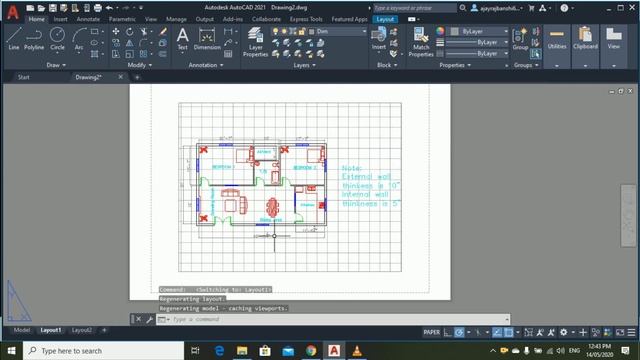Expand the Annotation panel
This screenshot has height=360, width=640.
pyautogui.click(x=206, y=65)
